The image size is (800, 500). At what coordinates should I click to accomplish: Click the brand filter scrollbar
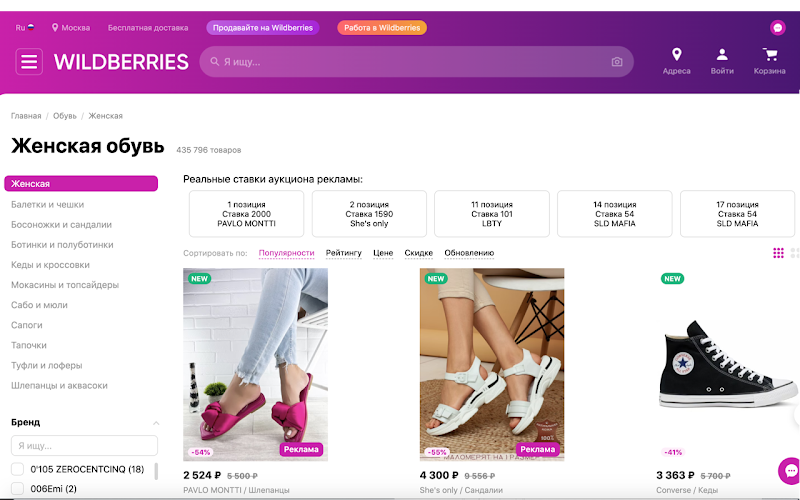[156, 471]
